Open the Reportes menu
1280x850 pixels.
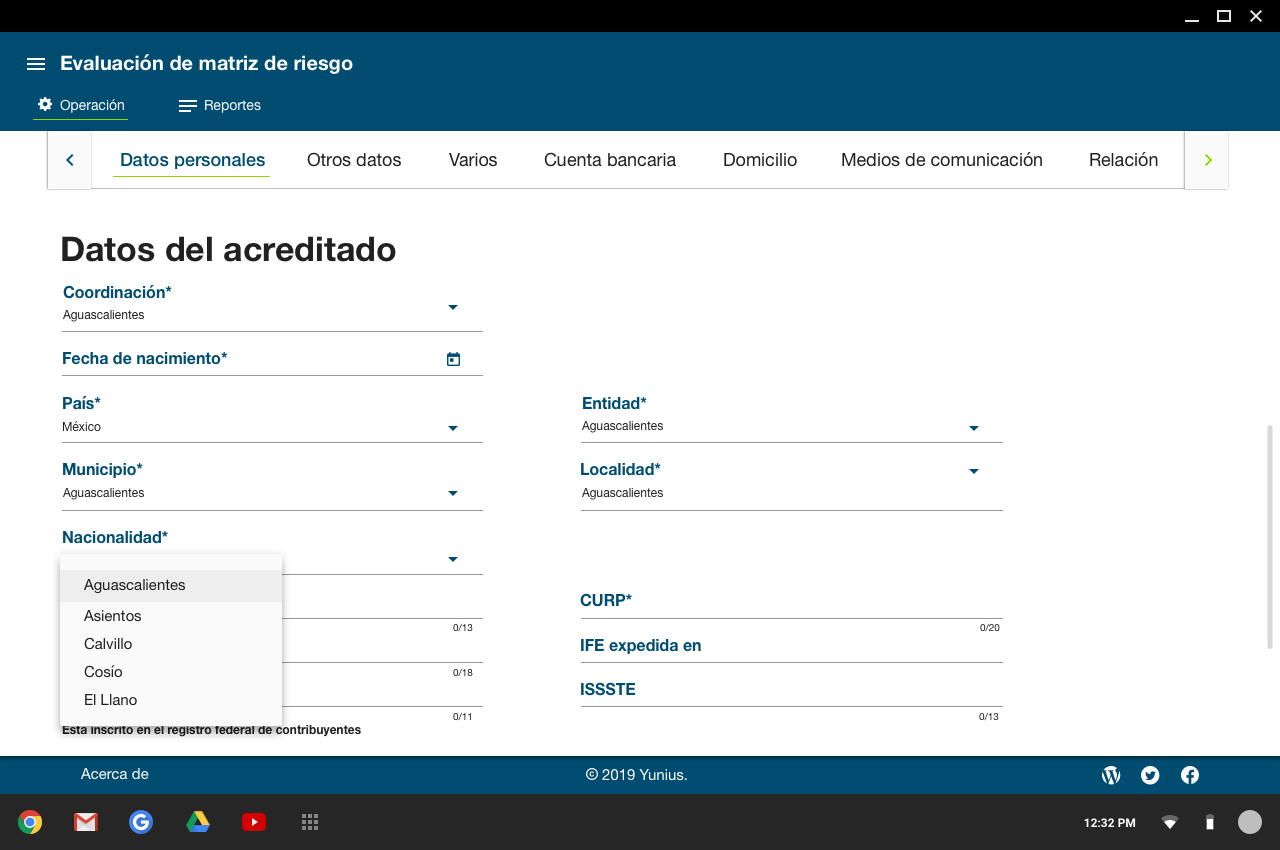(x=220, y=105)
